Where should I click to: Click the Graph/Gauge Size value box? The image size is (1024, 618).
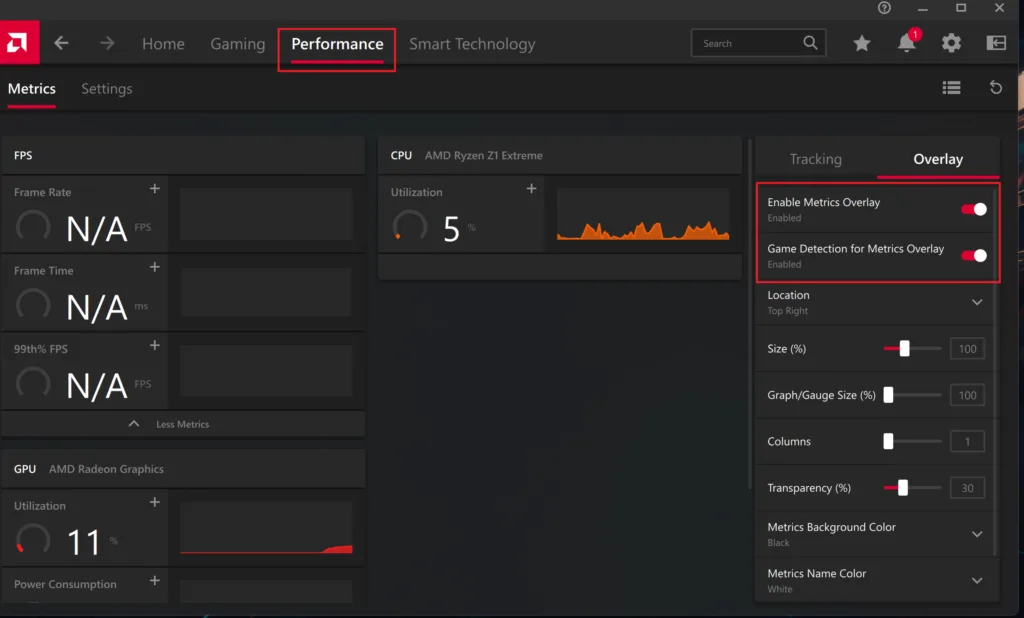pyautogui.click(x=967, y=395)
